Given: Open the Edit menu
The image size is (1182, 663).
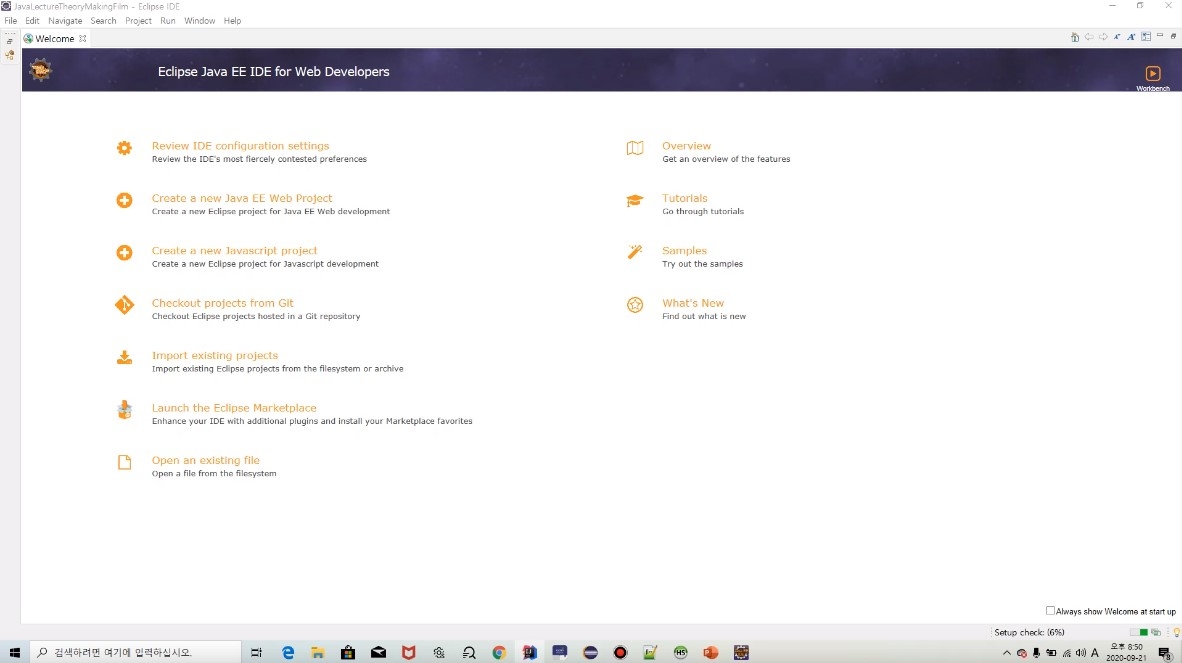Looking at the screenshot, I should tap(32, 21).
